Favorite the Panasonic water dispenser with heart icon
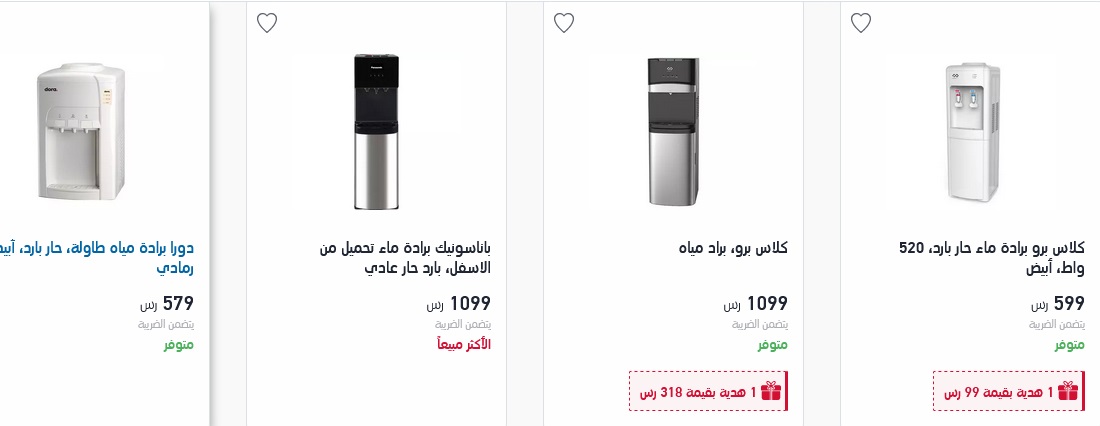Image resolution: width=1100 pixels, height=426 pixels. (266, 23)
